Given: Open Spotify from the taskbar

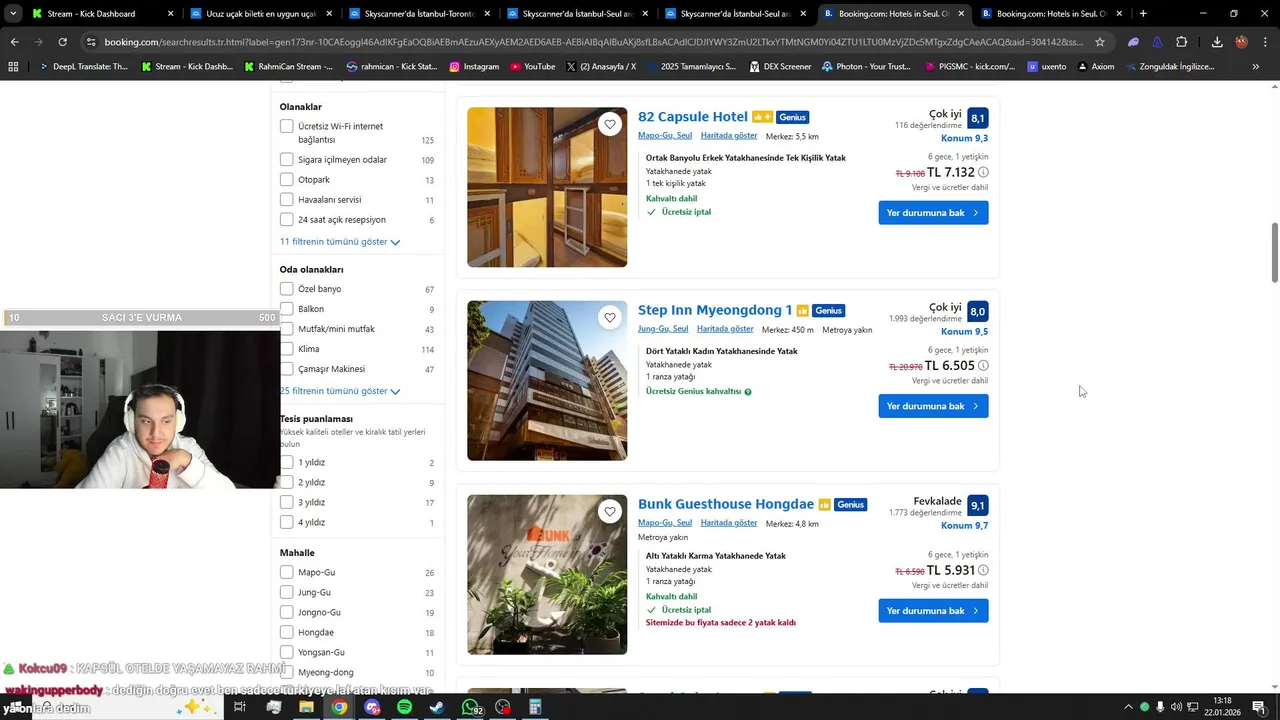Looking at the screenshot, I should pos(404,707).
